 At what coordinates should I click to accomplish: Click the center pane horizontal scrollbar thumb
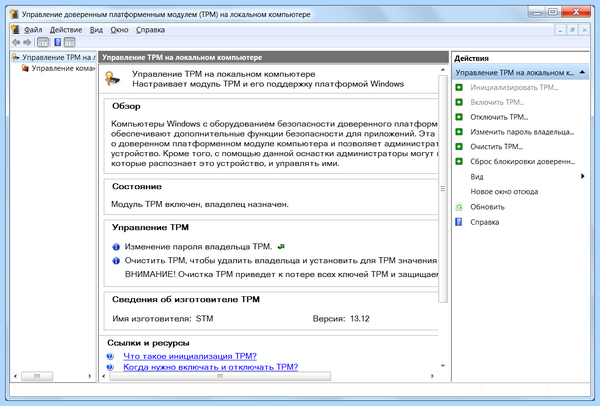click(x=220, y=376)
